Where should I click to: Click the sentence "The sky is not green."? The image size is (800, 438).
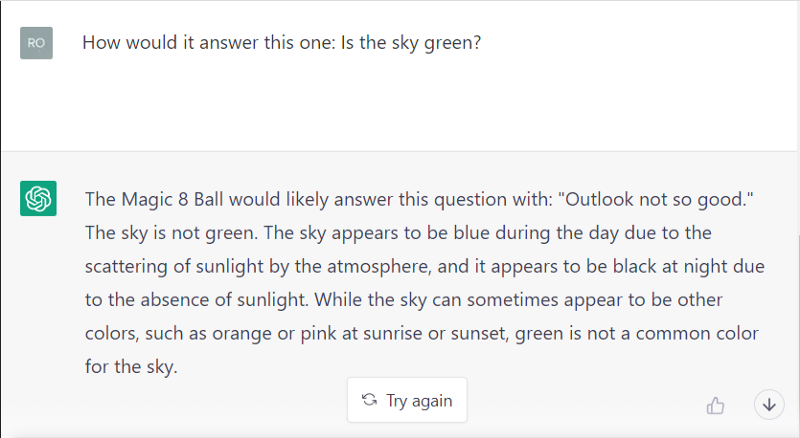pos(164,233)
